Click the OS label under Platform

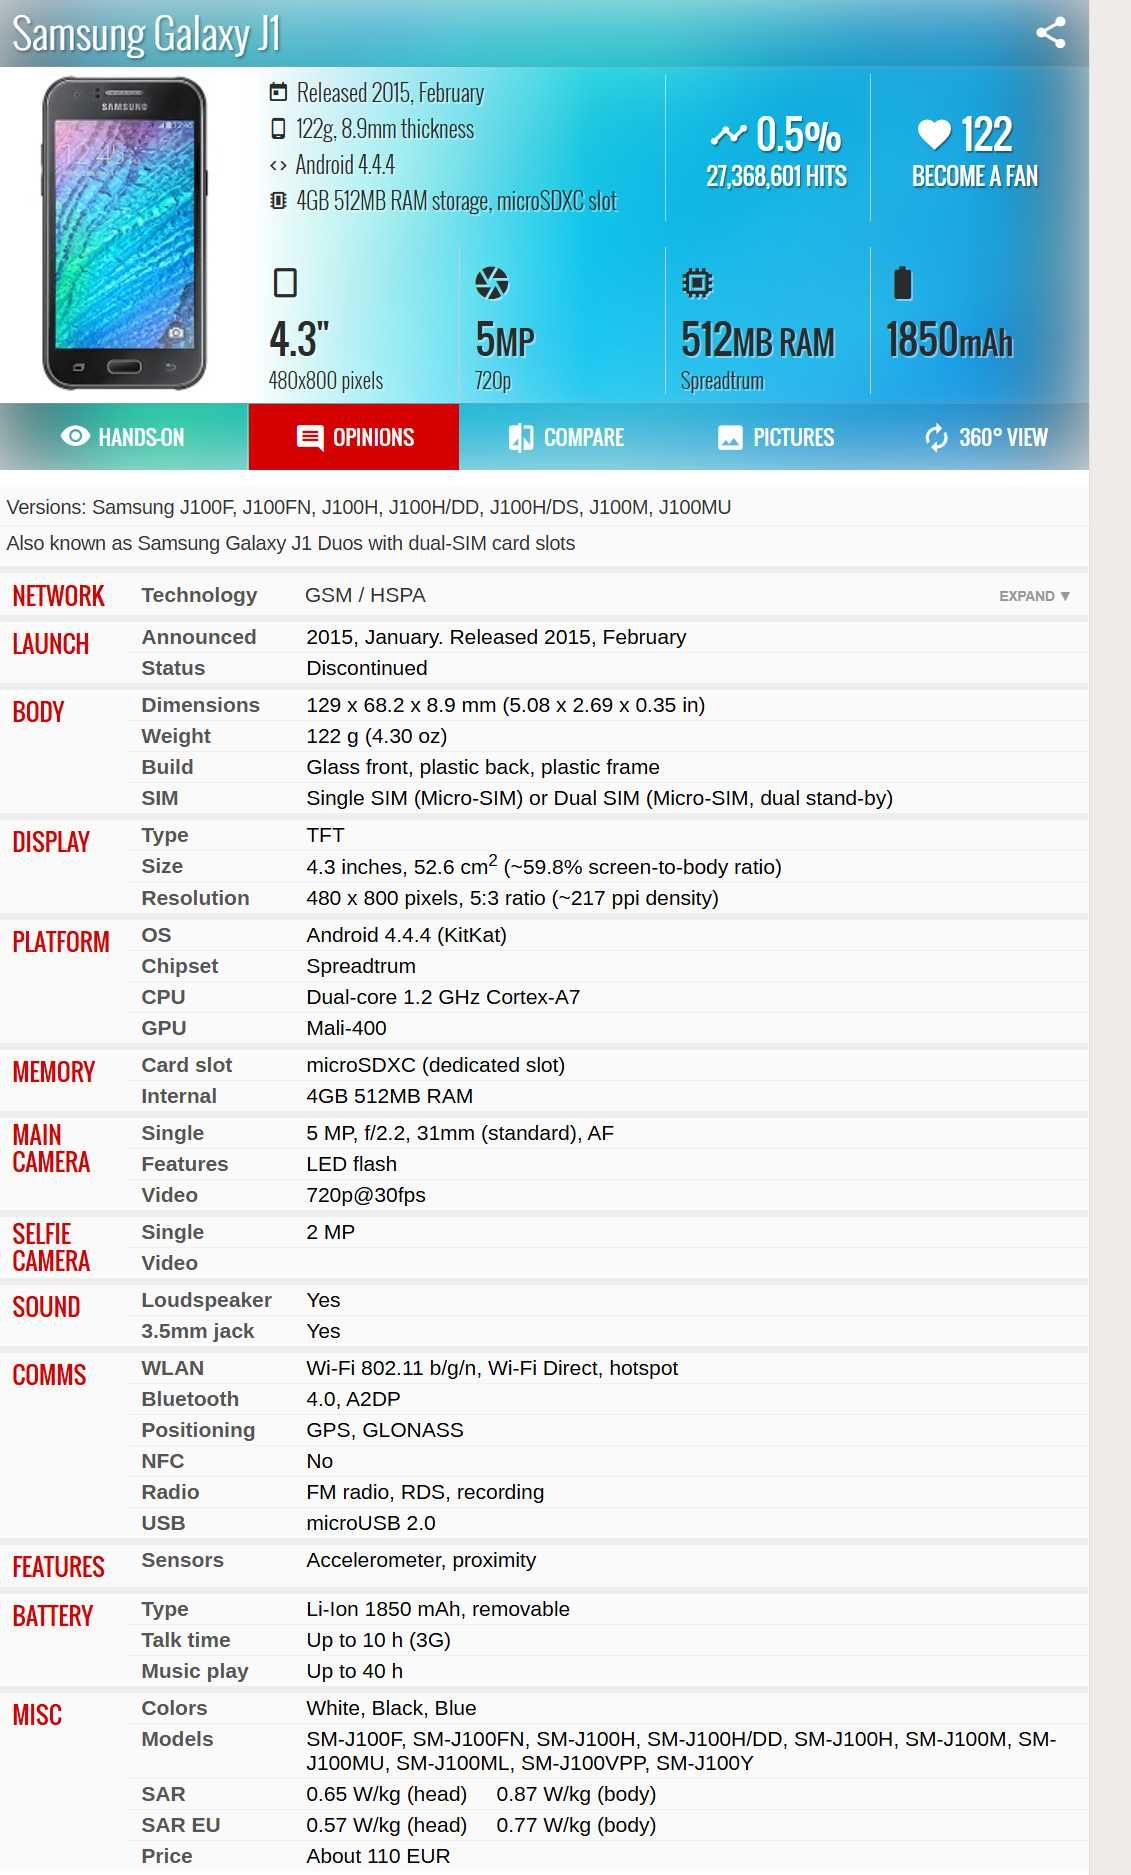[156, 935]
